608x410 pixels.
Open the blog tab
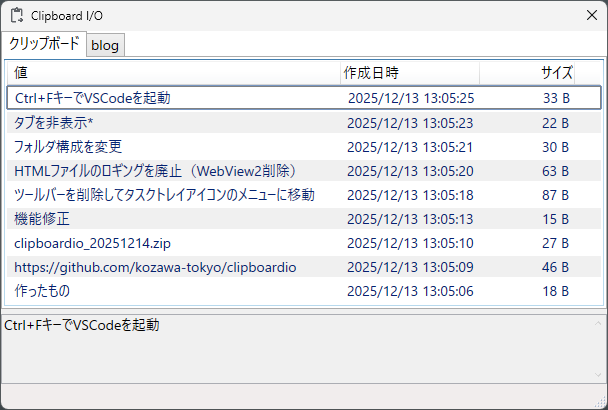coord(105,45)
